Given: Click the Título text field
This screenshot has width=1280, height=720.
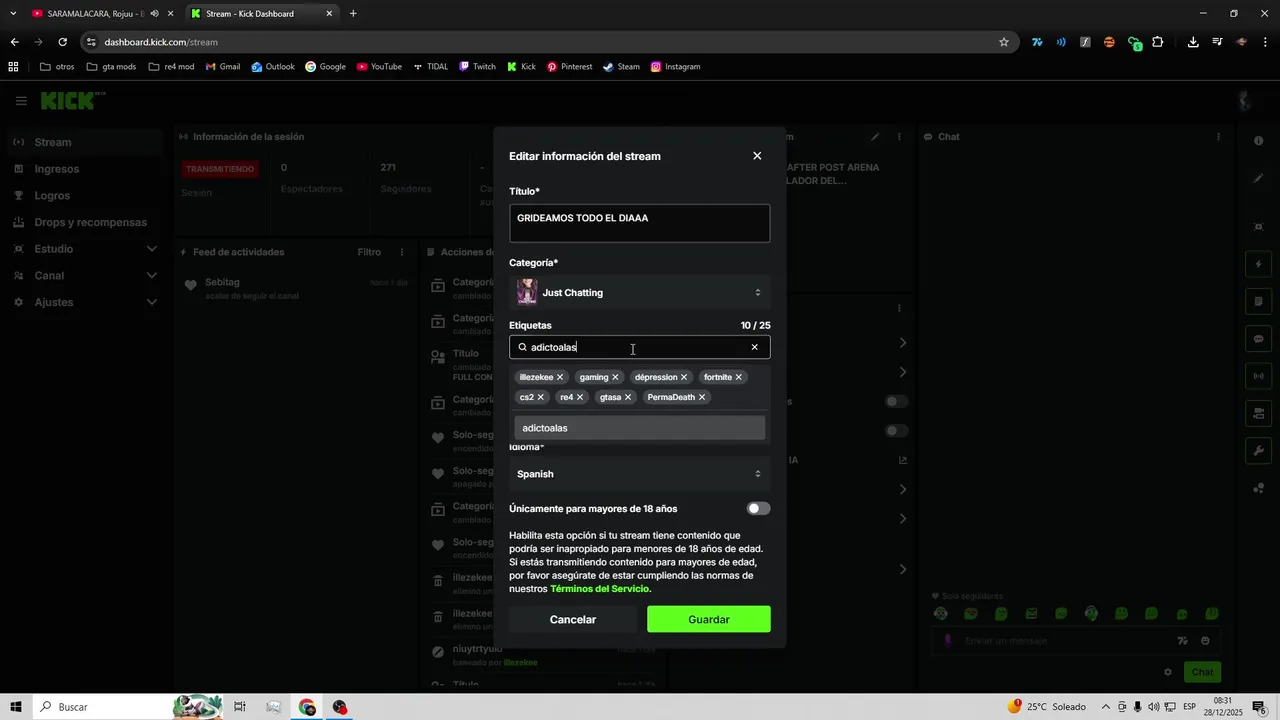Looking at the screenshot, I should click(x=639, y=223).
